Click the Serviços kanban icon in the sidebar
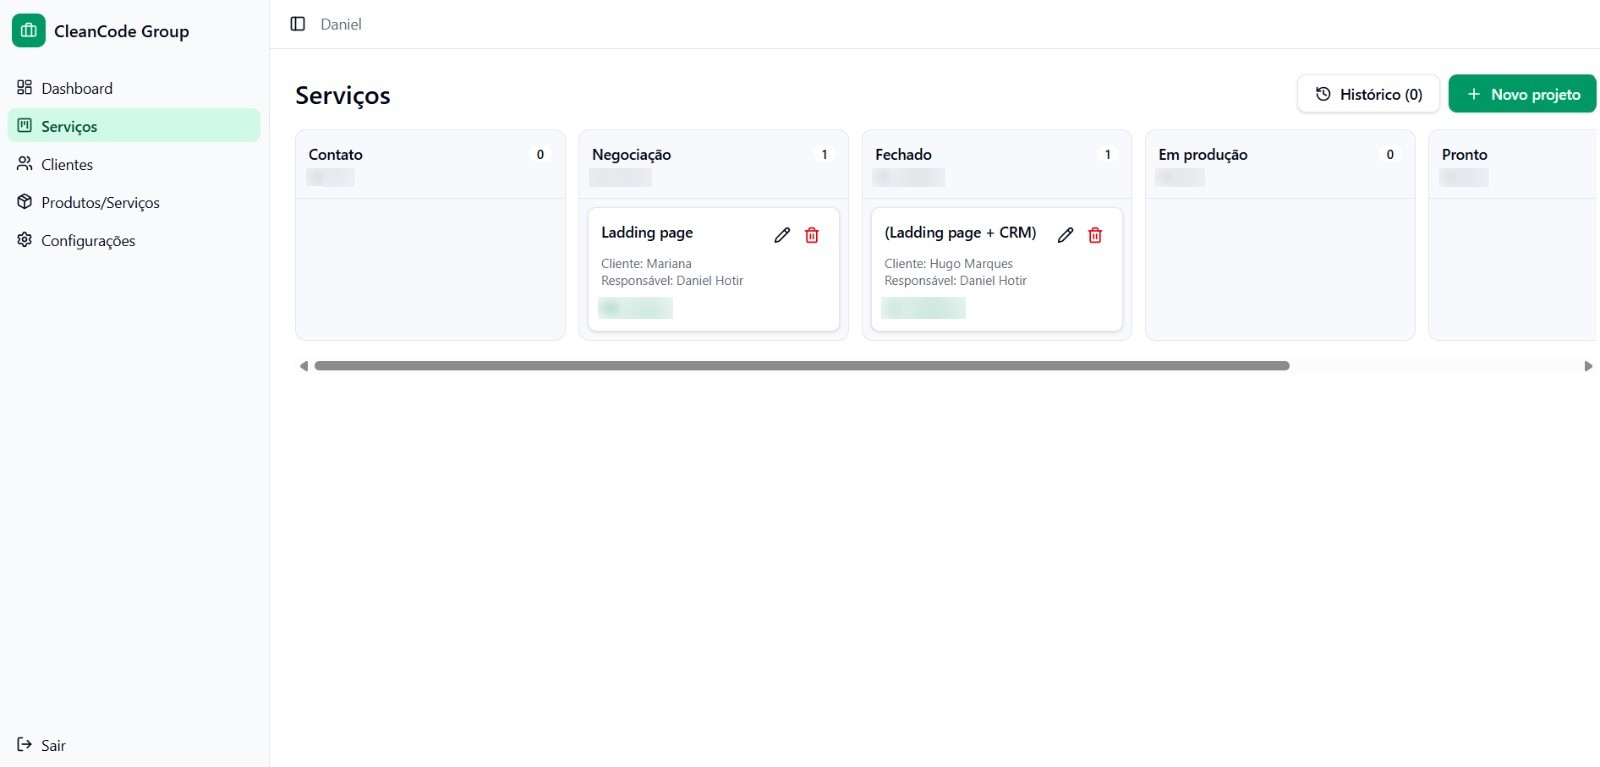This screenshot has width=1600, height=767. [x=25, y=126]
